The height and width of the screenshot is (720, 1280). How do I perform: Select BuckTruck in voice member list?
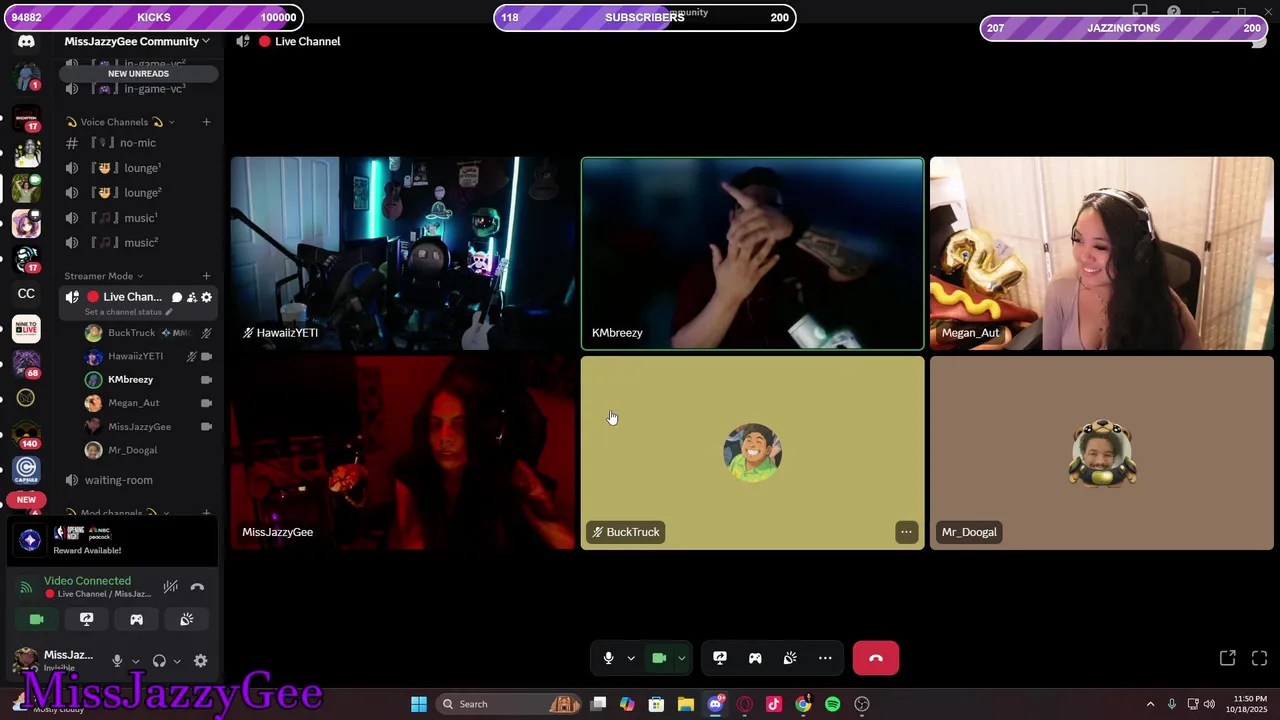(149, 333)
